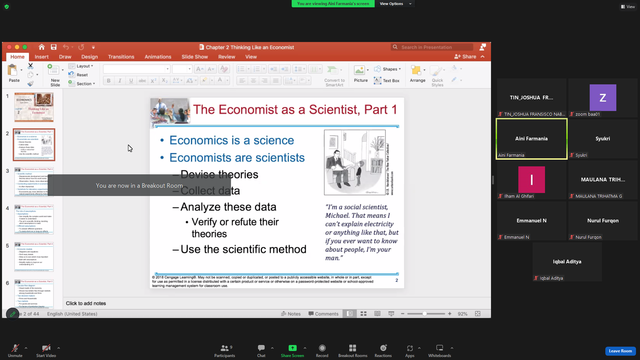Screen dimensions: 640x360
Task: Open font name combo box
Action: [136, 69]
